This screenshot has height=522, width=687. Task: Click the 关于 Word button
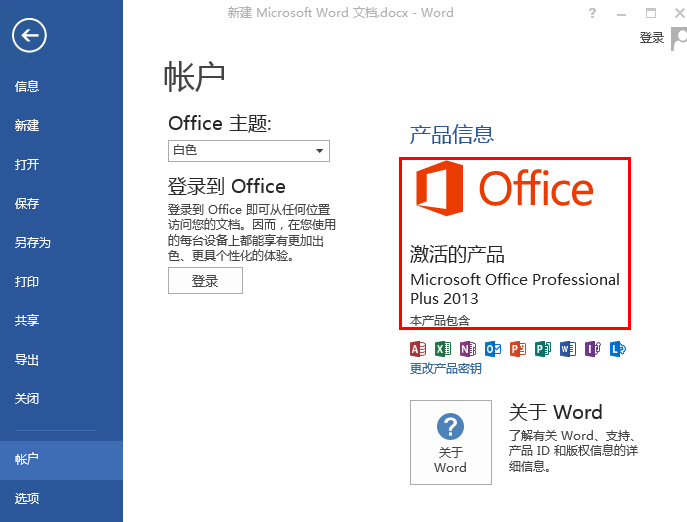[450, 442]
